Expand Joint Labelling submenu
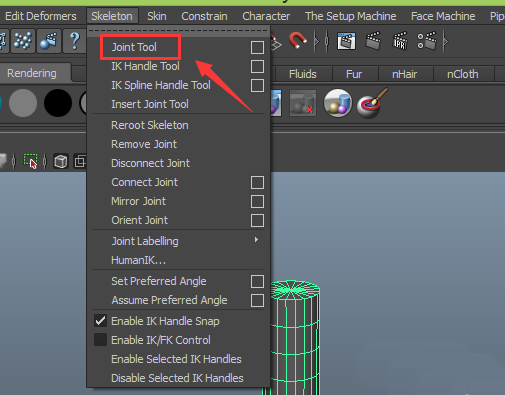 coord(178,241)
